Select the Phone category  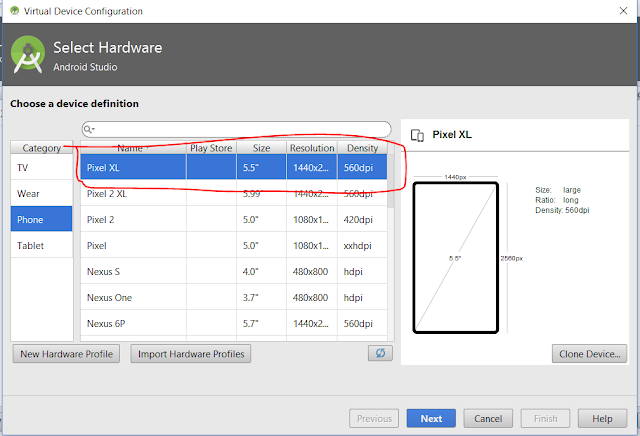tap(41, 219)
